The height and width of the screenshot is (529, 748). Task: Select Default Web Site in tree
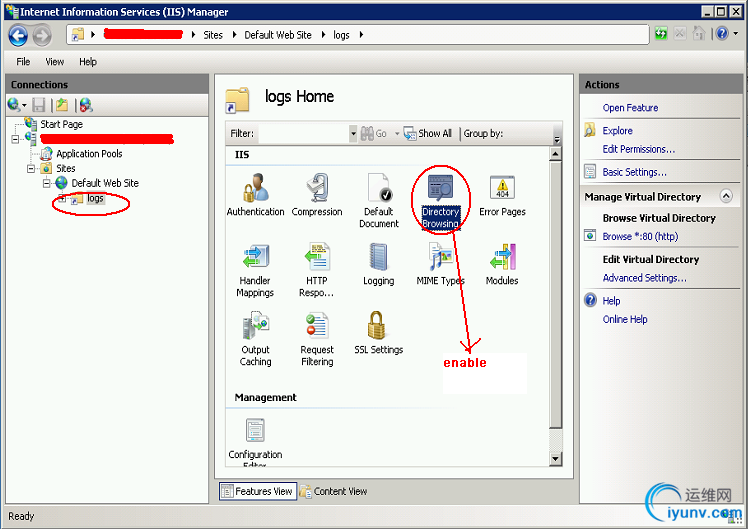[x=105, y=183]
